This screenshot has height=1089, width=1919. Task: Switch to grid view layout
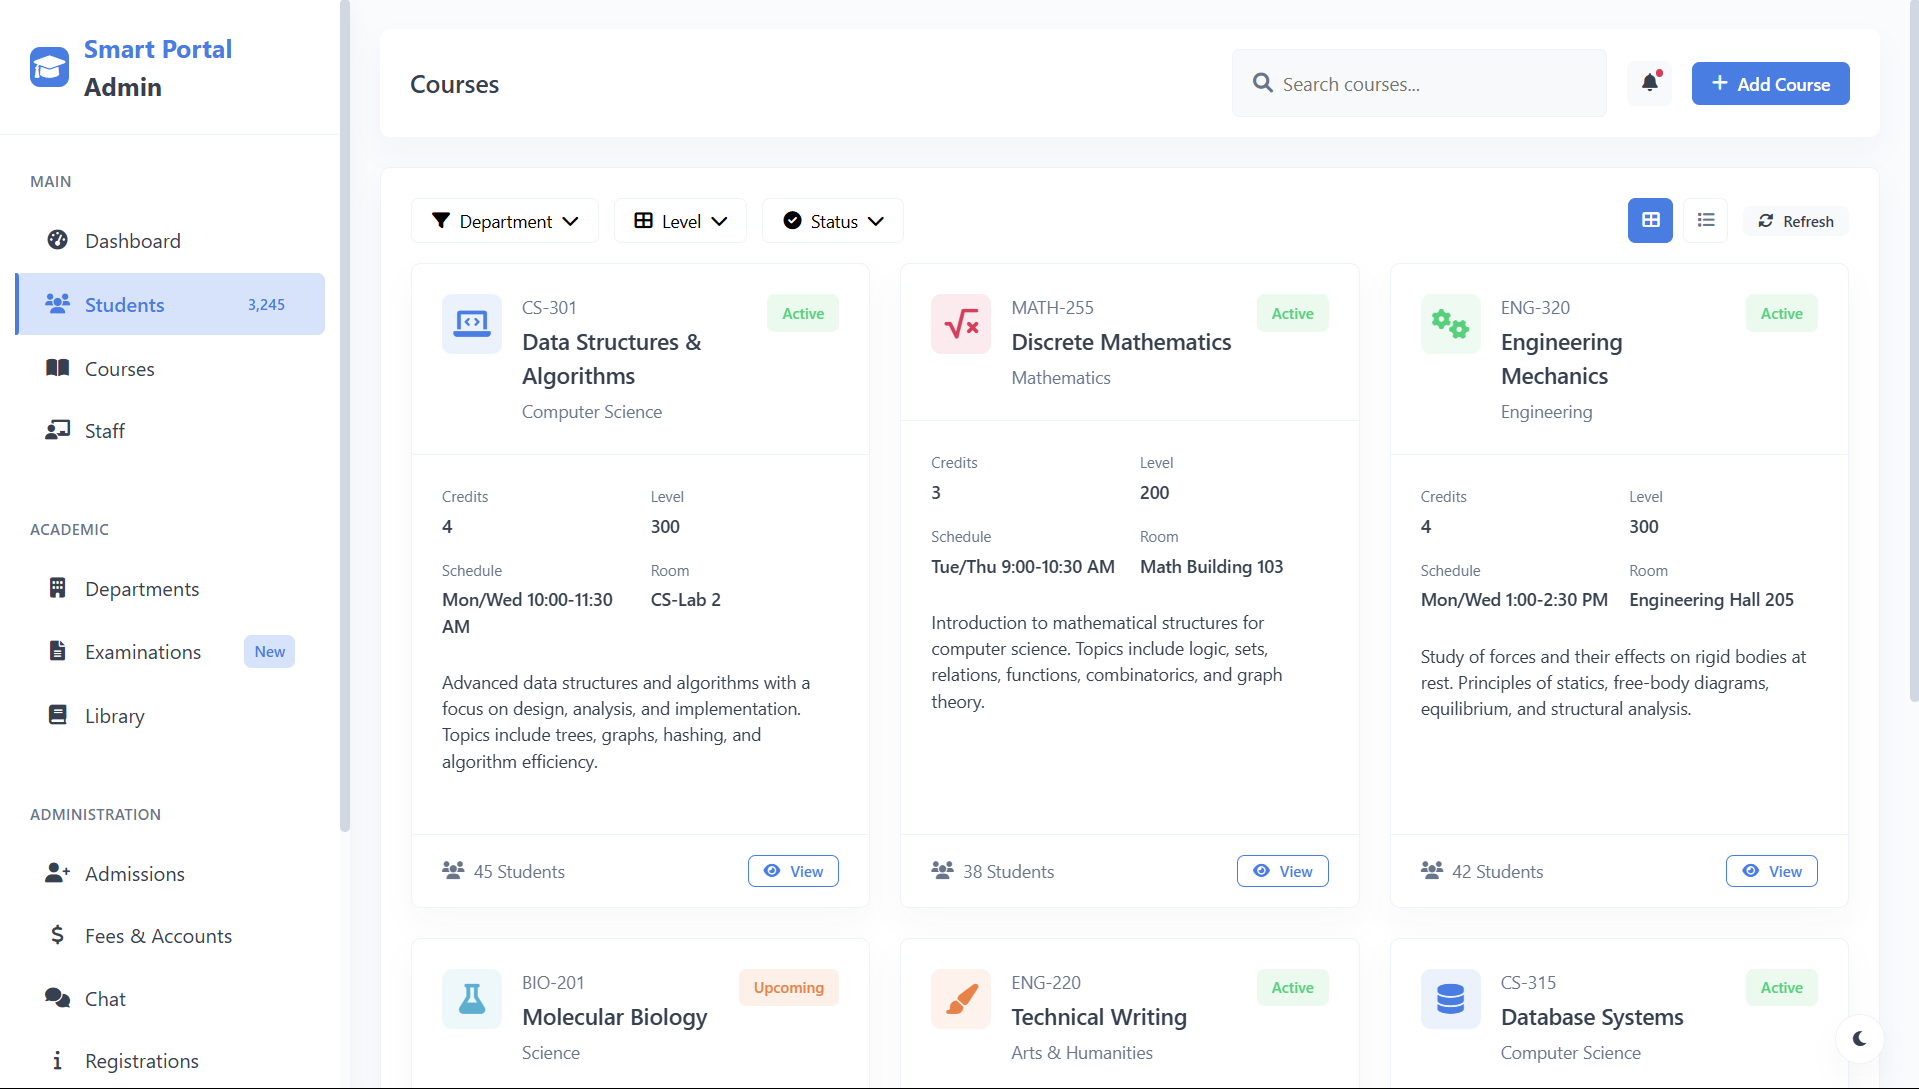1649,220
